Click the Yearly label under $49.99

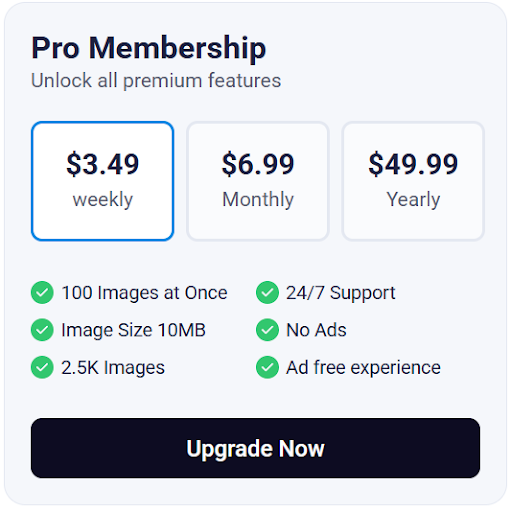click(x=413, y=200)
